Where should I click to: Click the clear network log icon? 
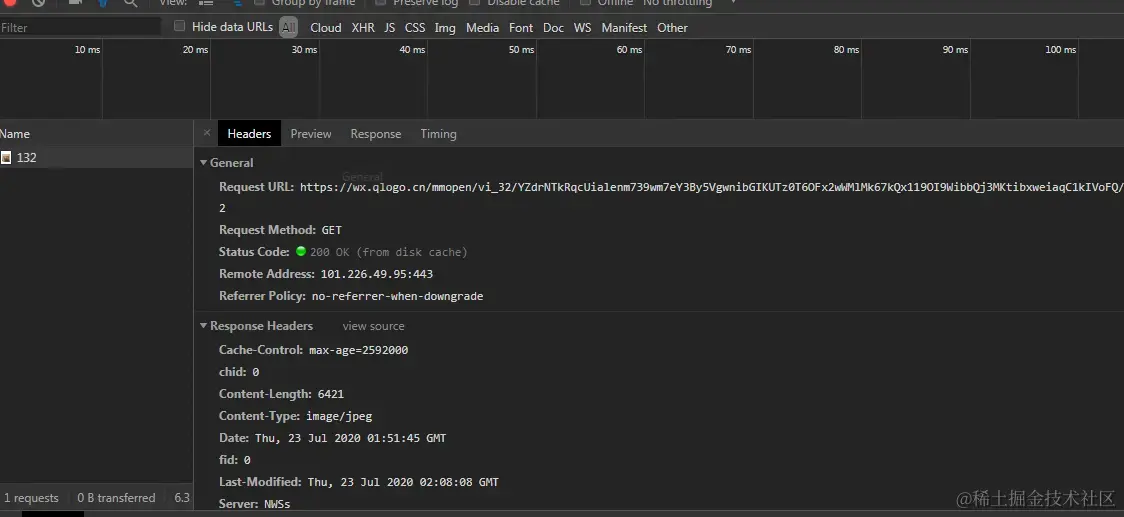tap(38, 2)
